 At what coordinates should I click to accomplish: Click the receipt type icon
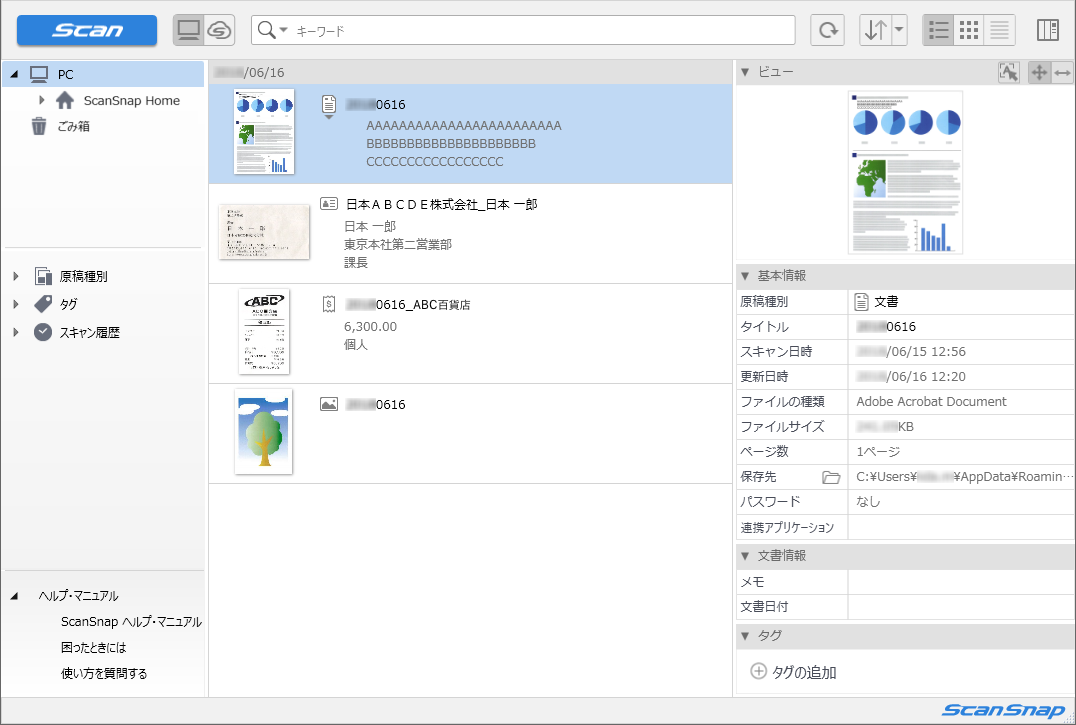329,304
